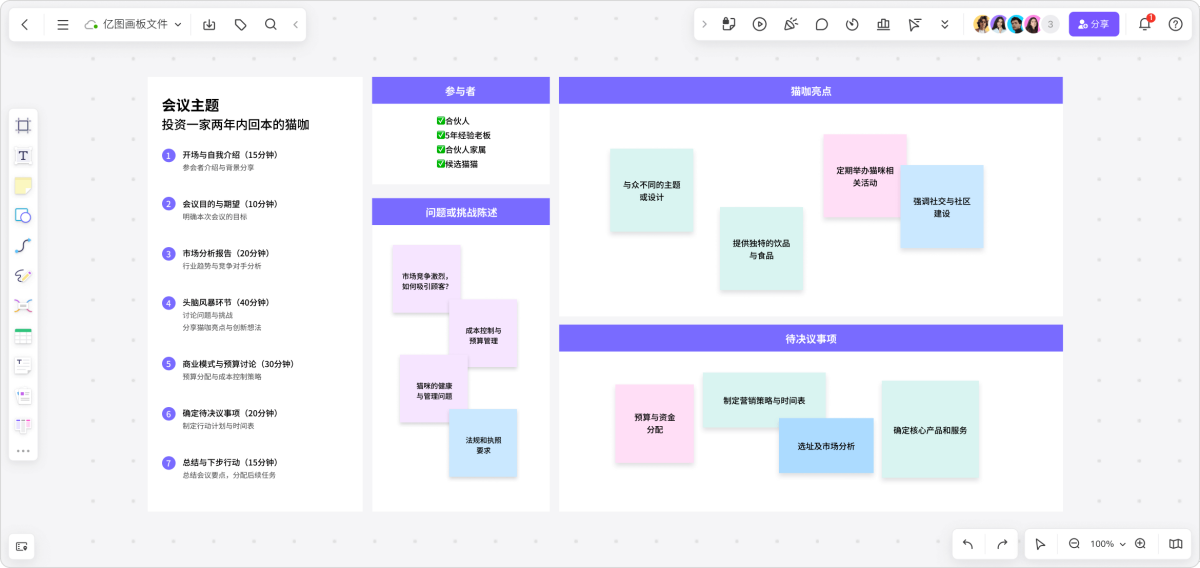Pick the Sticky Note tool
Screen dimensions: 1200x568
point(23,186)
